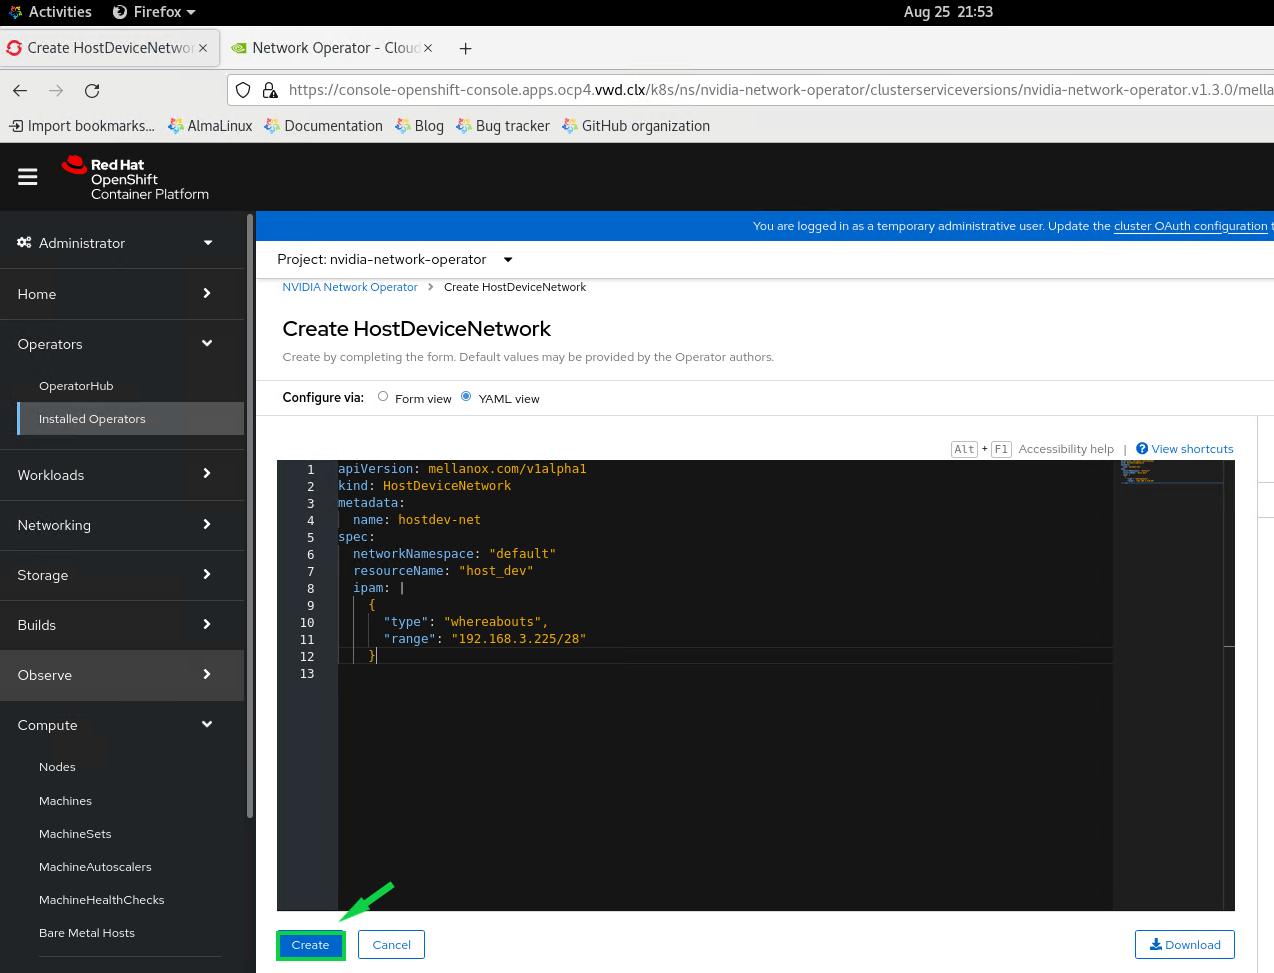The image size is (1274, 973).
Task: Click the YAML editor vertical scrollbar
Action: (1229, 685)
